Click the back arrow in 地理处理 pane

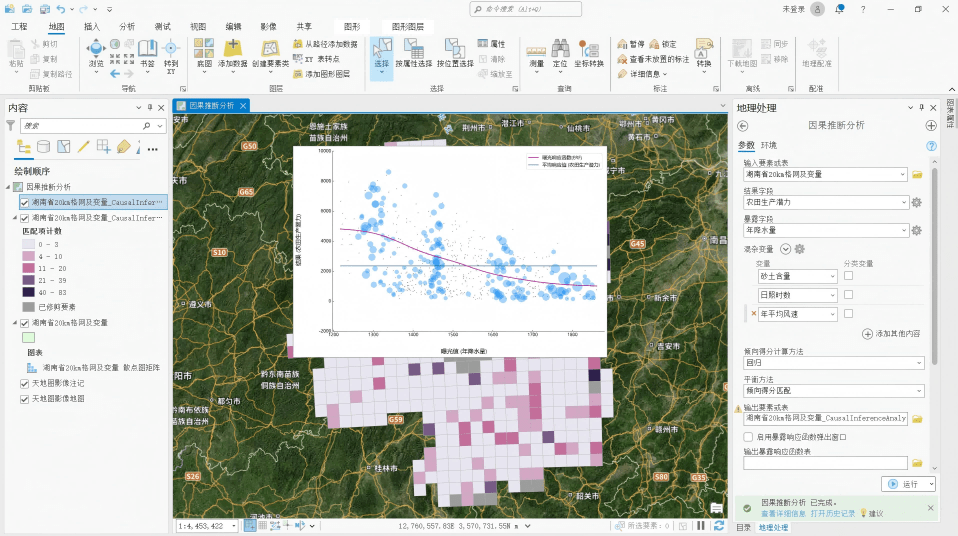click(742, 126)
